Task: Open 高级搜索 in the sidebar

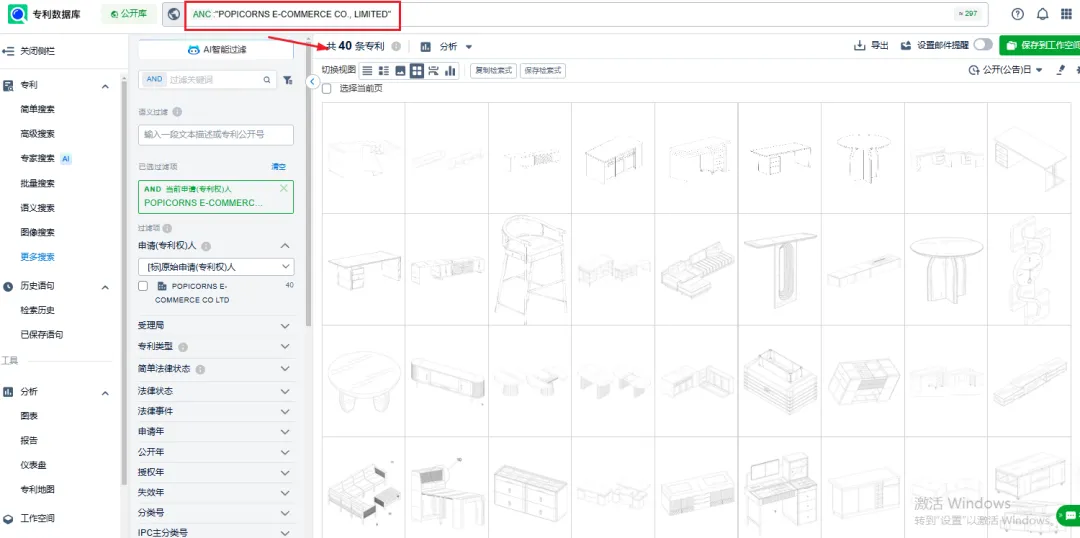Action: point(37,134)
